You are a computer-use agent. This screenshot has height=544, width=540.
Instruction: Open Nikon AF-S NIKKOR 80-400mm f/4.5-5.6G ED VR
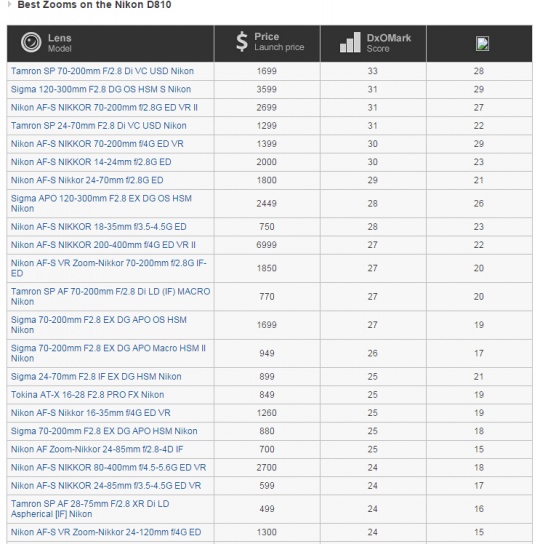click(109, 468)
